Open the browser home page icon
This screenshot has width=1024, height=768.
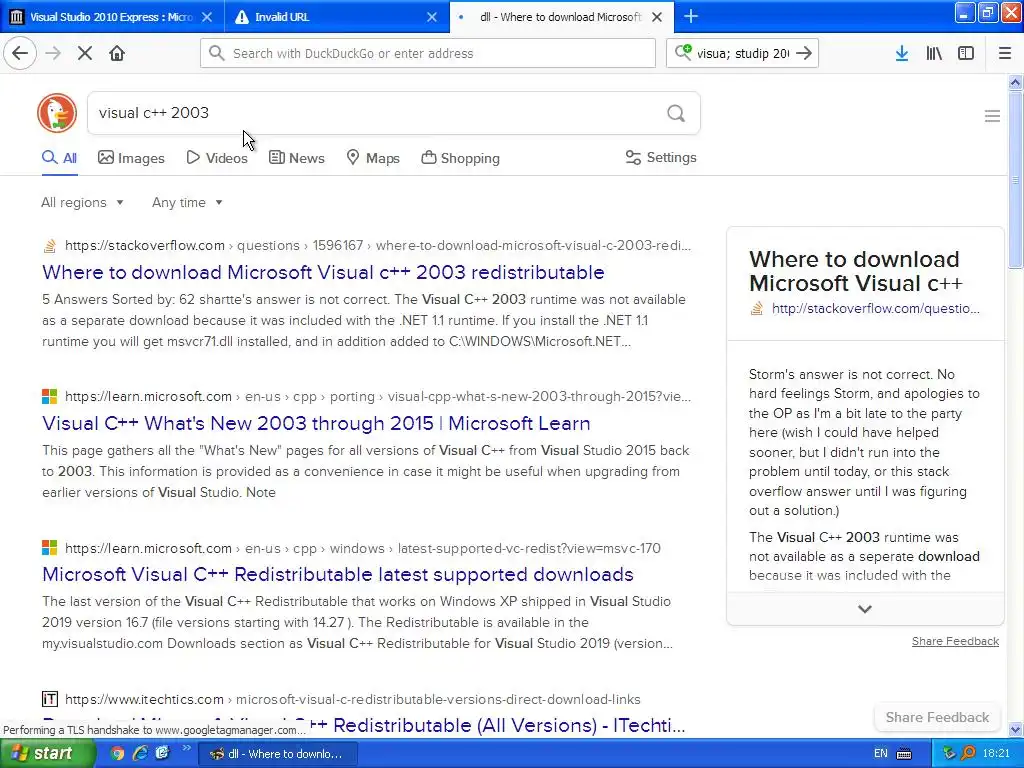[x=117, y=53]
